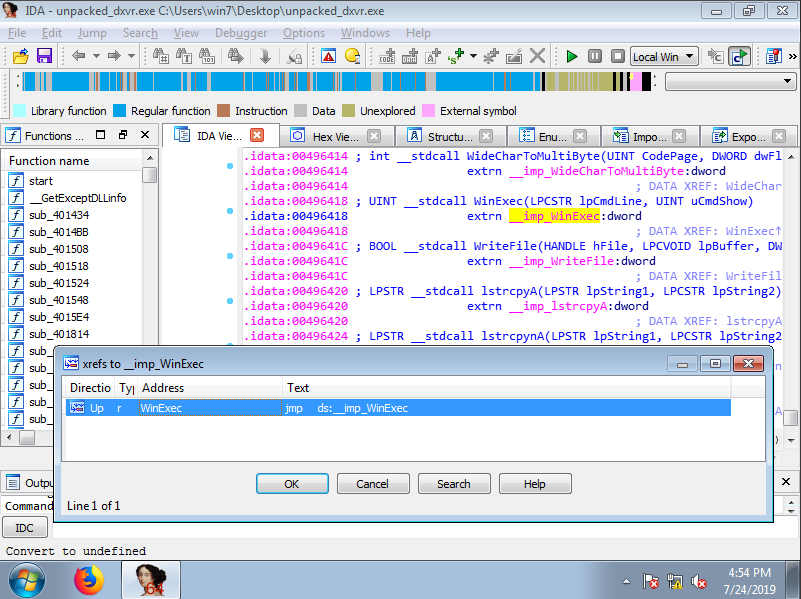Click OK in the xrefs dialog
Image resolution: width=801 pixels, height=599 pixels.
292,484
